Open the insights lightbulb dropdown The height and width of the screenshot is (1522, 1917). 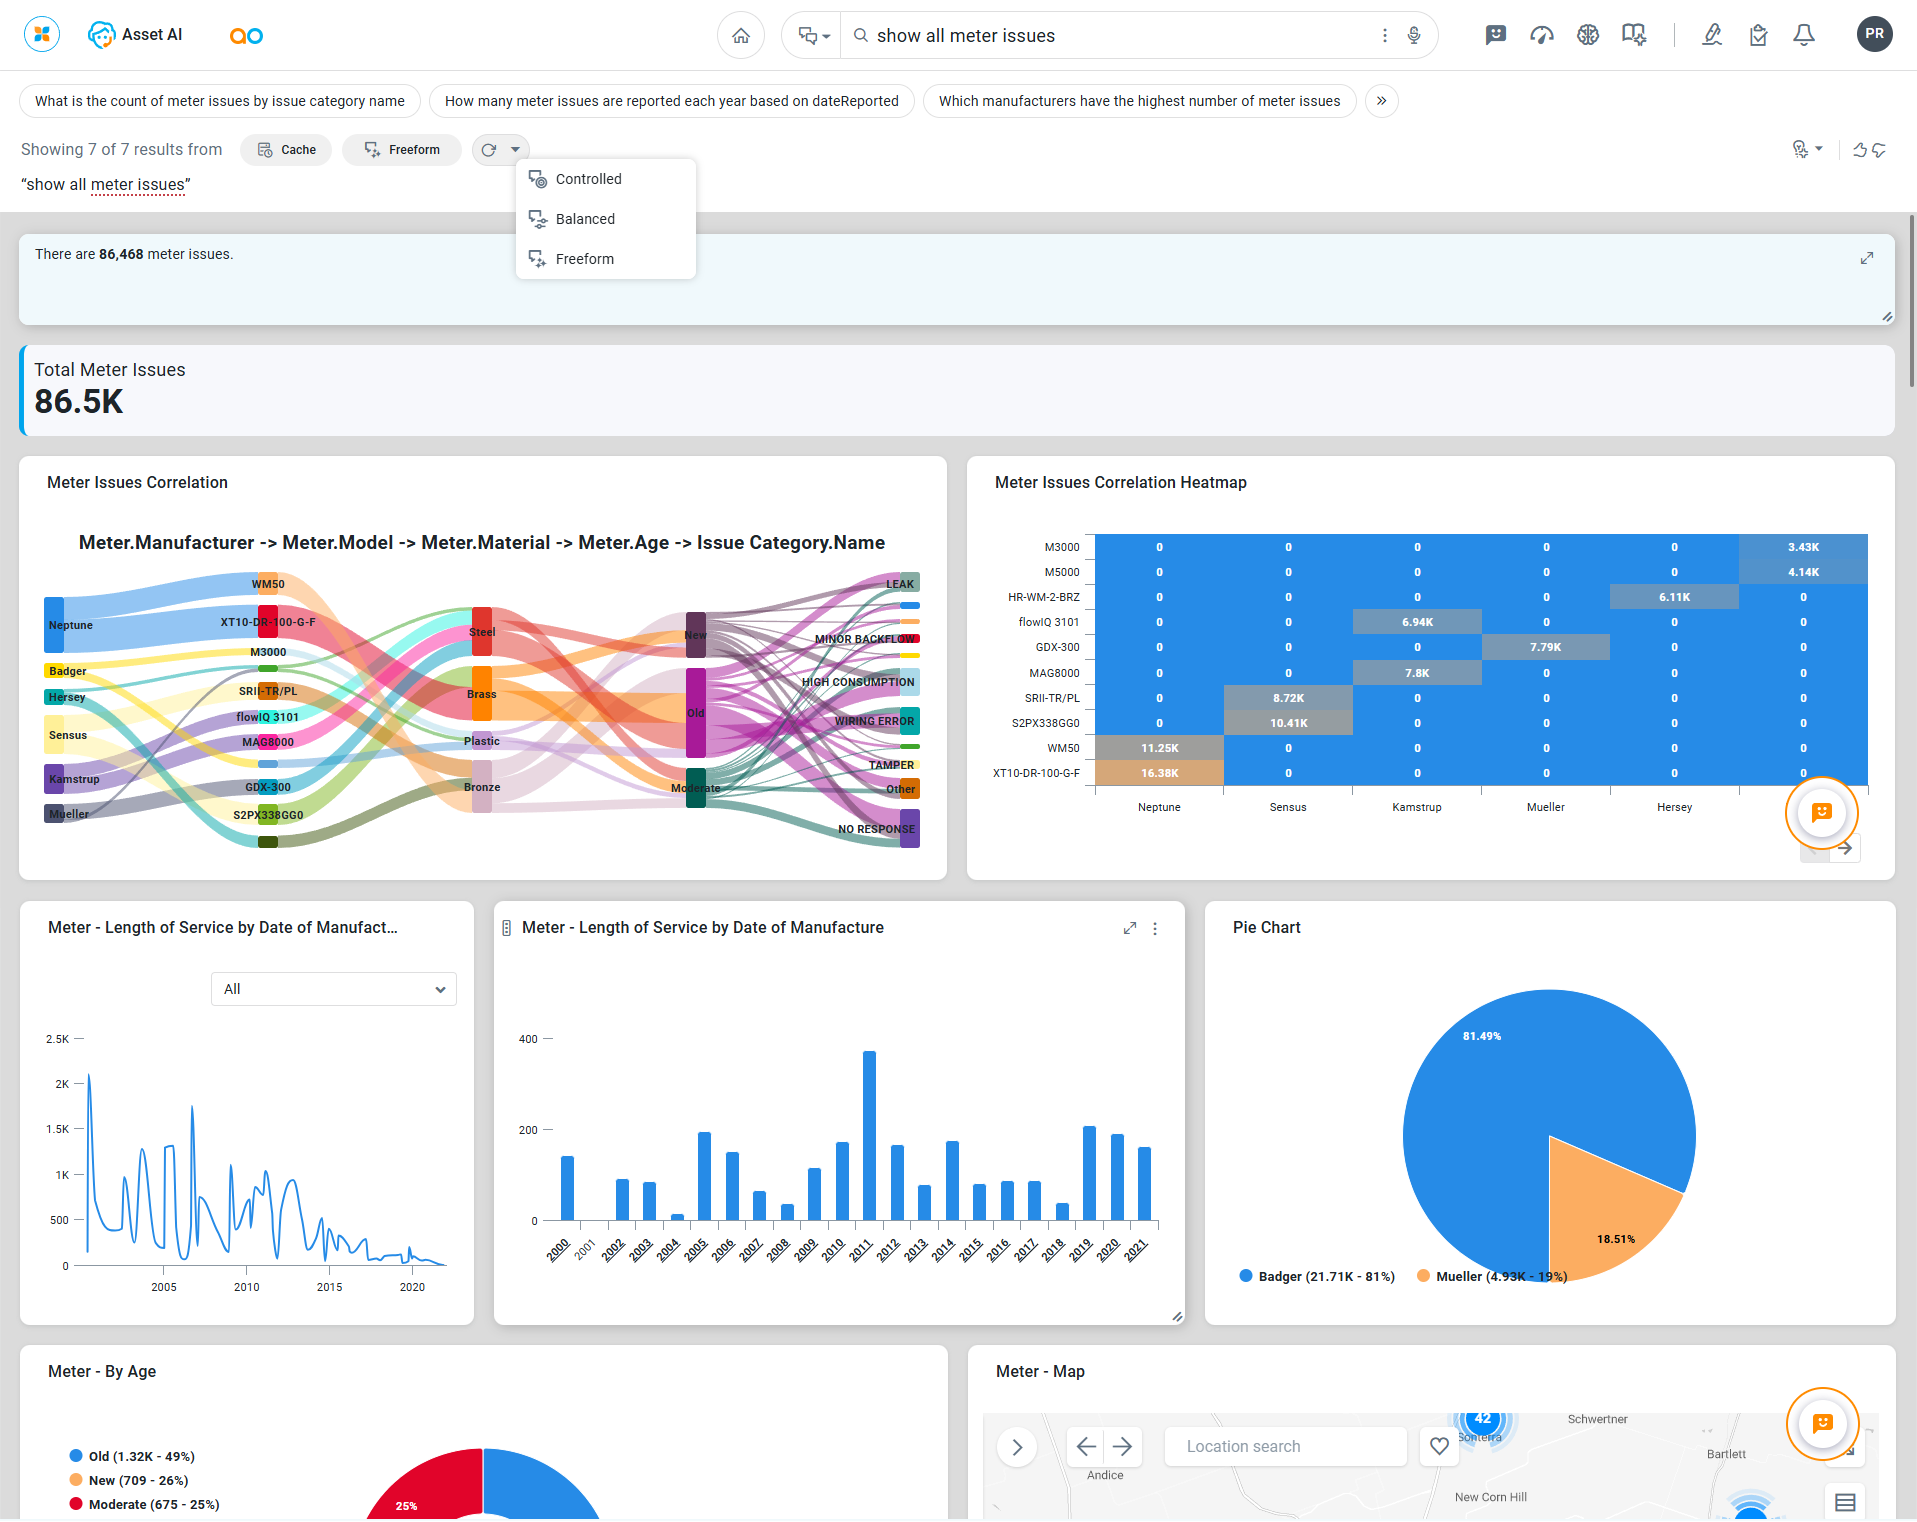click(x=1807, y=150)
